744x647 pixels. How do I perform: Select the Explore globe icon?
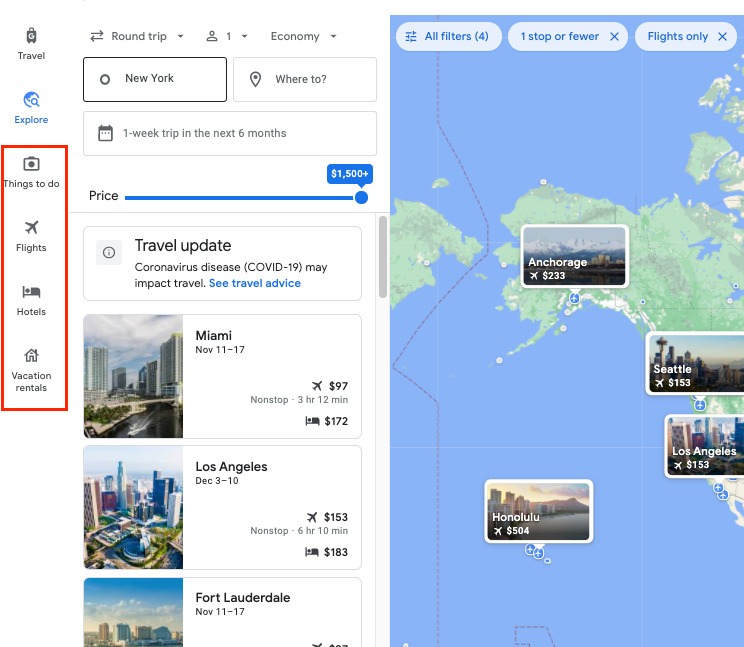[31, 100]
